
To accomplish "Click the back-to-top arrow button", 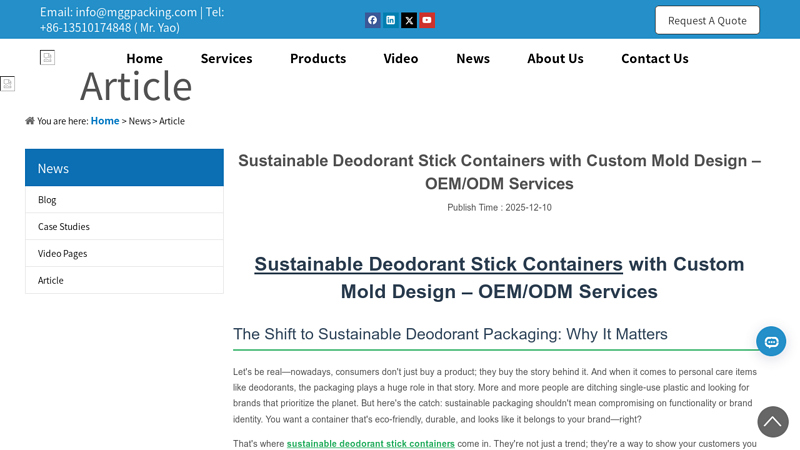I will pos(773,422).
